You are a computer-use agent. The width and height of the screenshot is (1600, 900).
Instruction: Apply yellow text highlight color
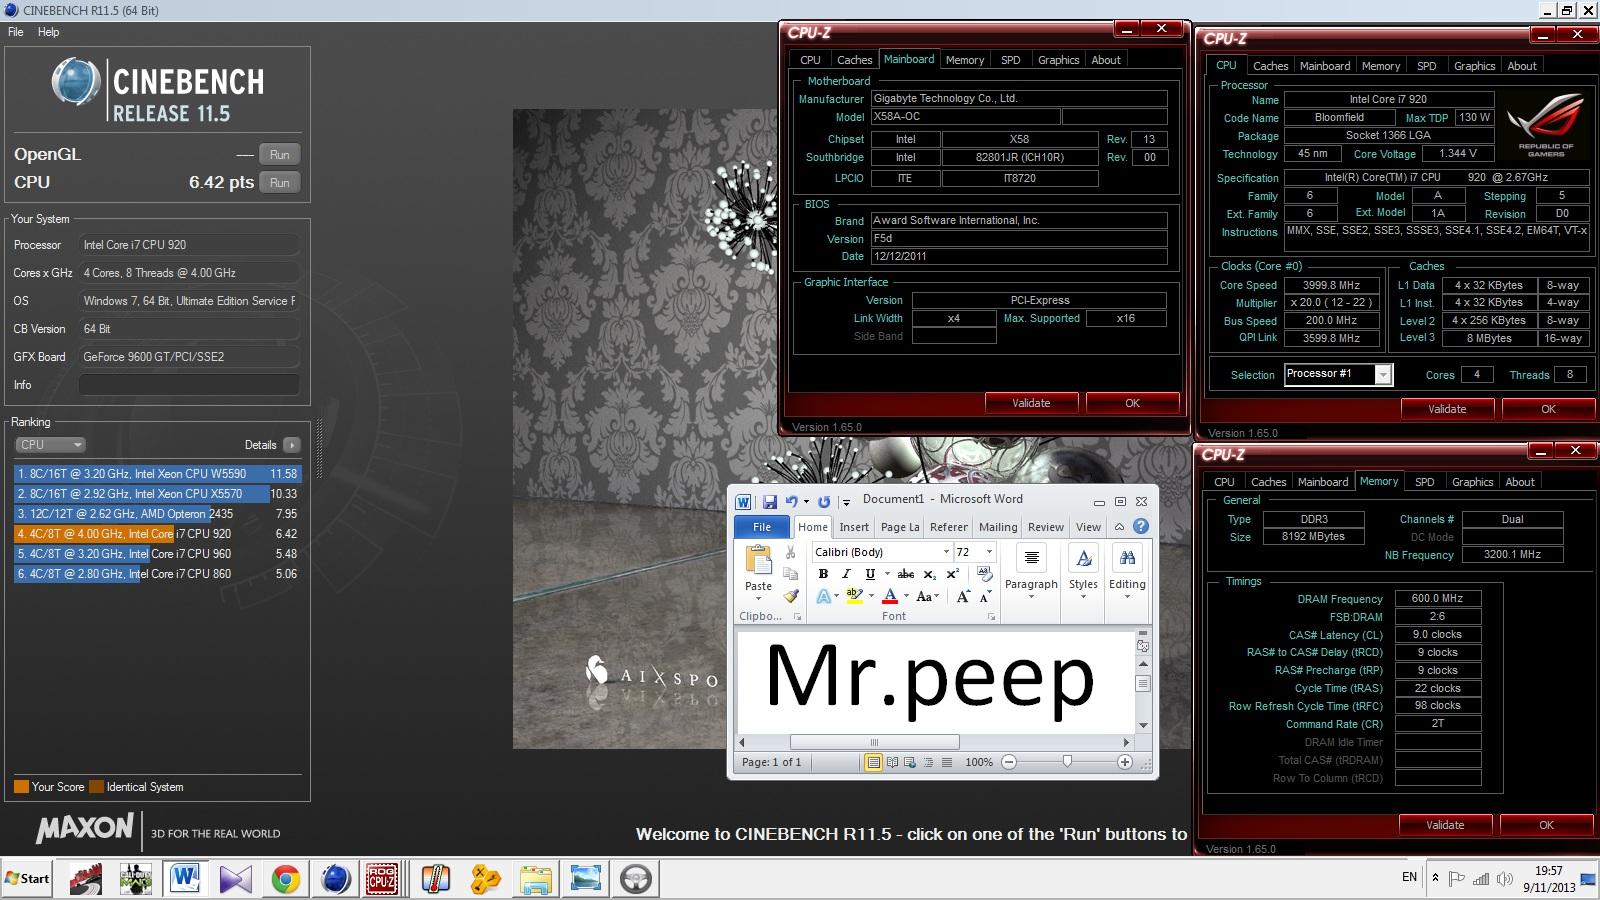[x=854, y=596]
